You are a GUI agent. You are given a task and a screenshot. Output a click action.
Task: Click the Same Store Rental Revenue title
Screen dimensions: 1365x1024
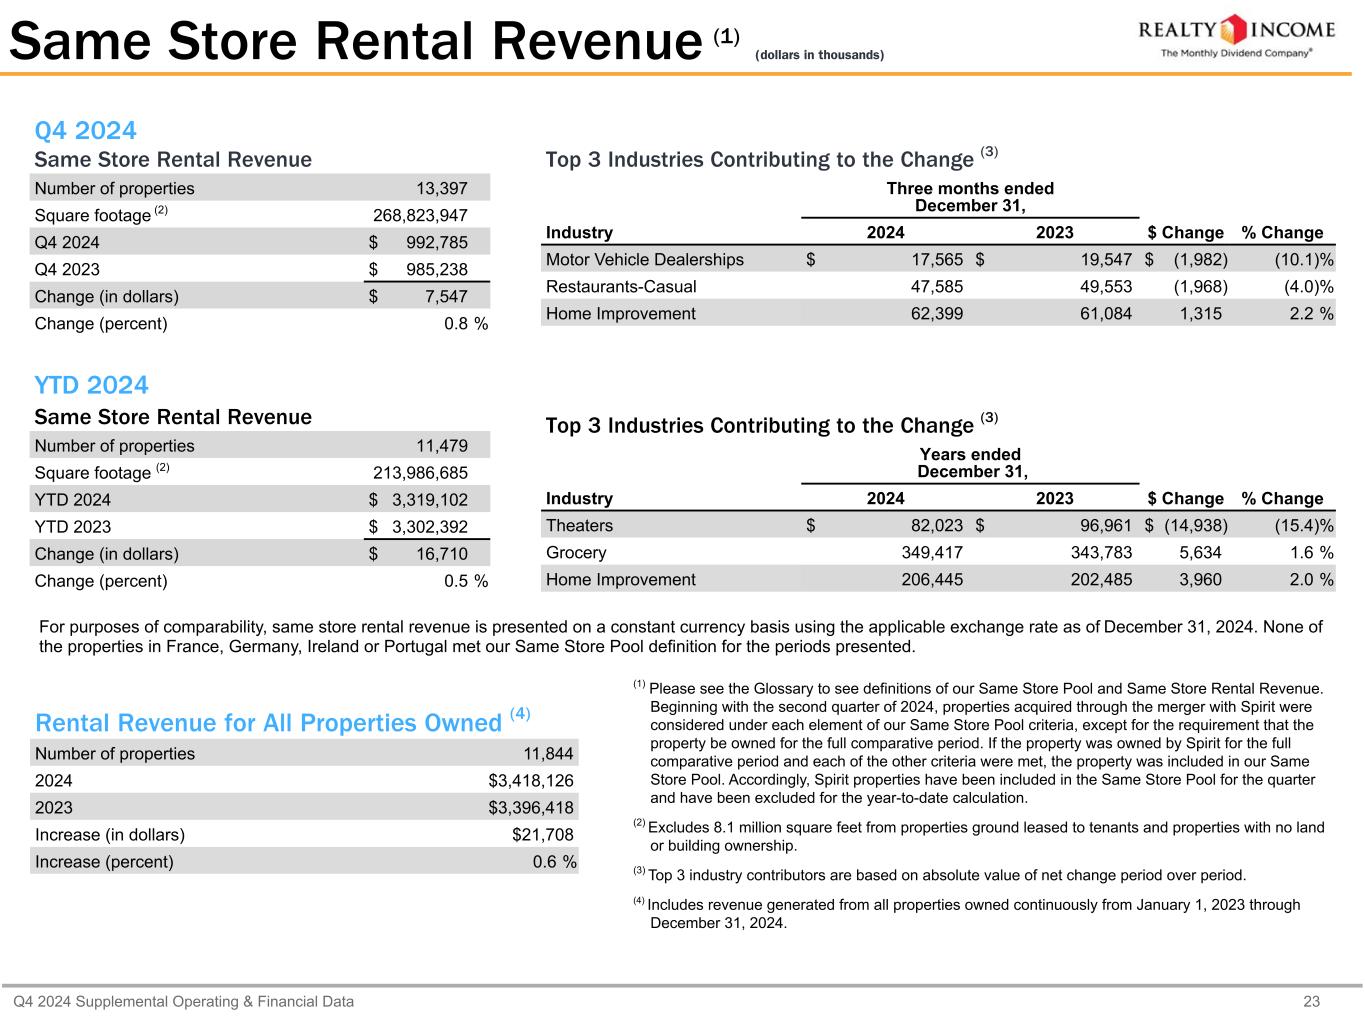click(x=357, y=42)
